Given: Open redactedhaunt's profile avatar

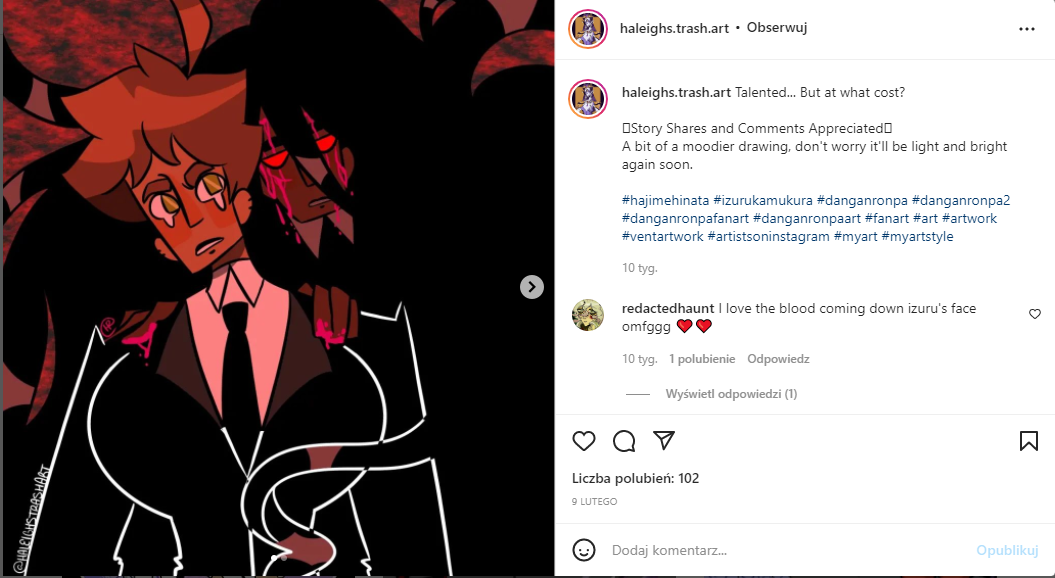Looking at the screenshot, I should pos(588,315).
